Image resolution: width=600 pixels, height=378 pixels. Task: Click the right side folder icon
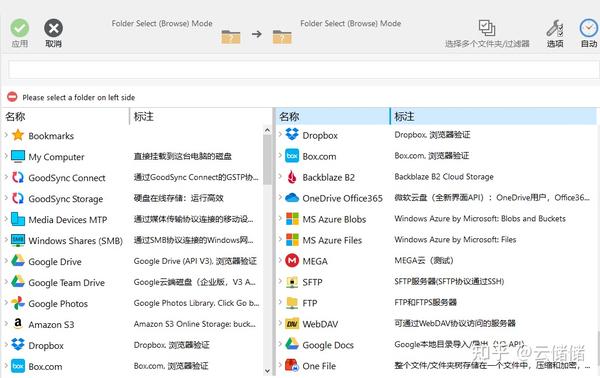(x=282, y=36)
